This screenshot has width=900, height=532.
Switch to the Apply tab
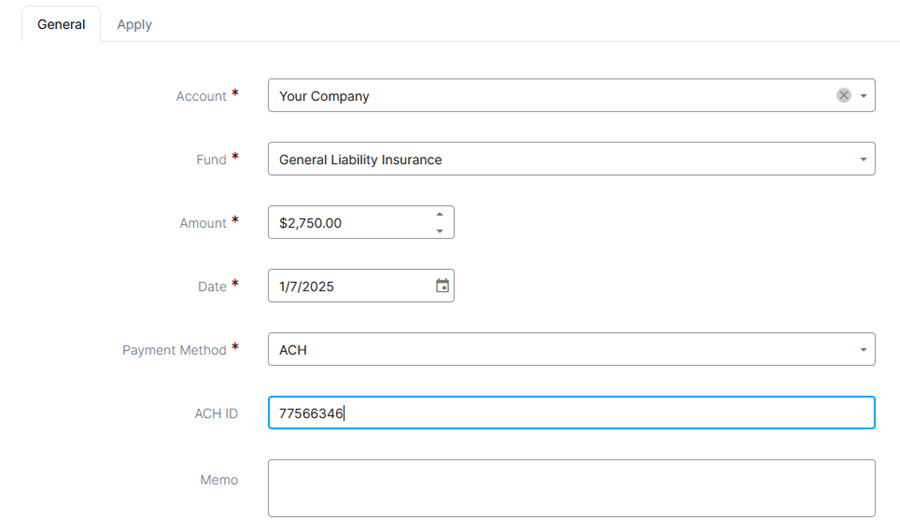(x=134, y=25)
